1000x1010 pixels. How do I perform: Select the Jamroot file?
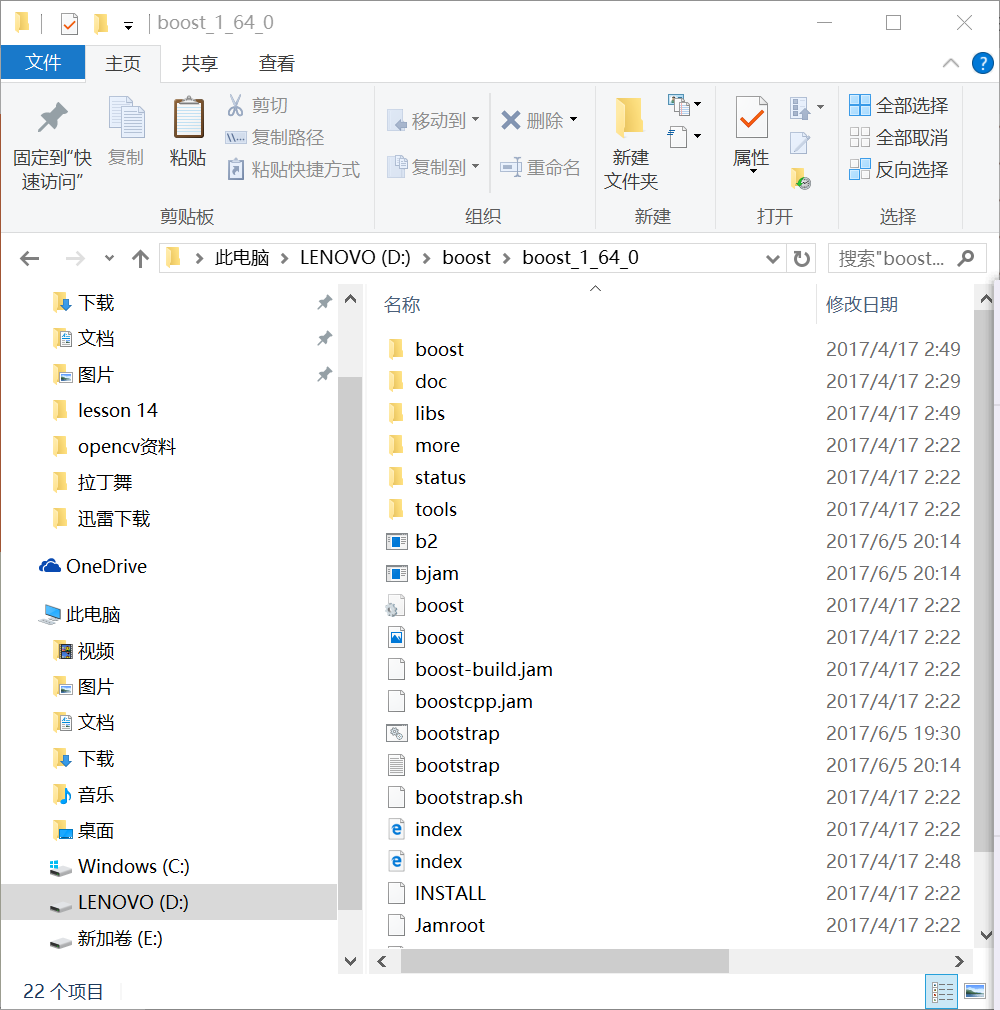[450, 926]
